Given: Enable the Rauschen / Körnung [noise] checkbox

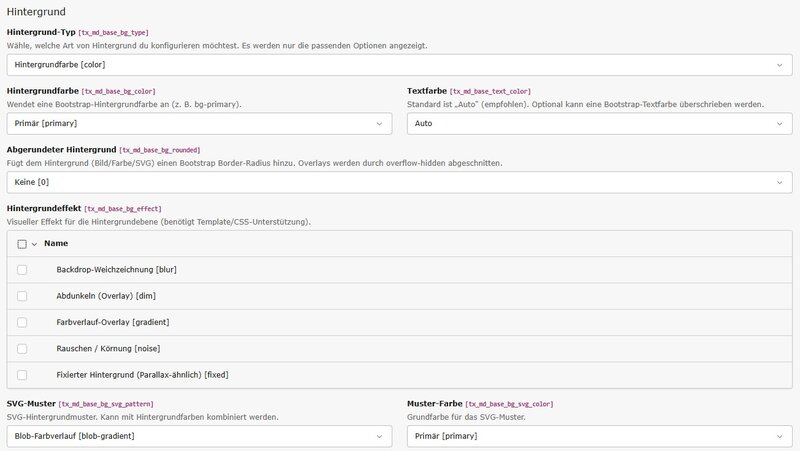Looking at the screenshot, I should pos(22,348).
